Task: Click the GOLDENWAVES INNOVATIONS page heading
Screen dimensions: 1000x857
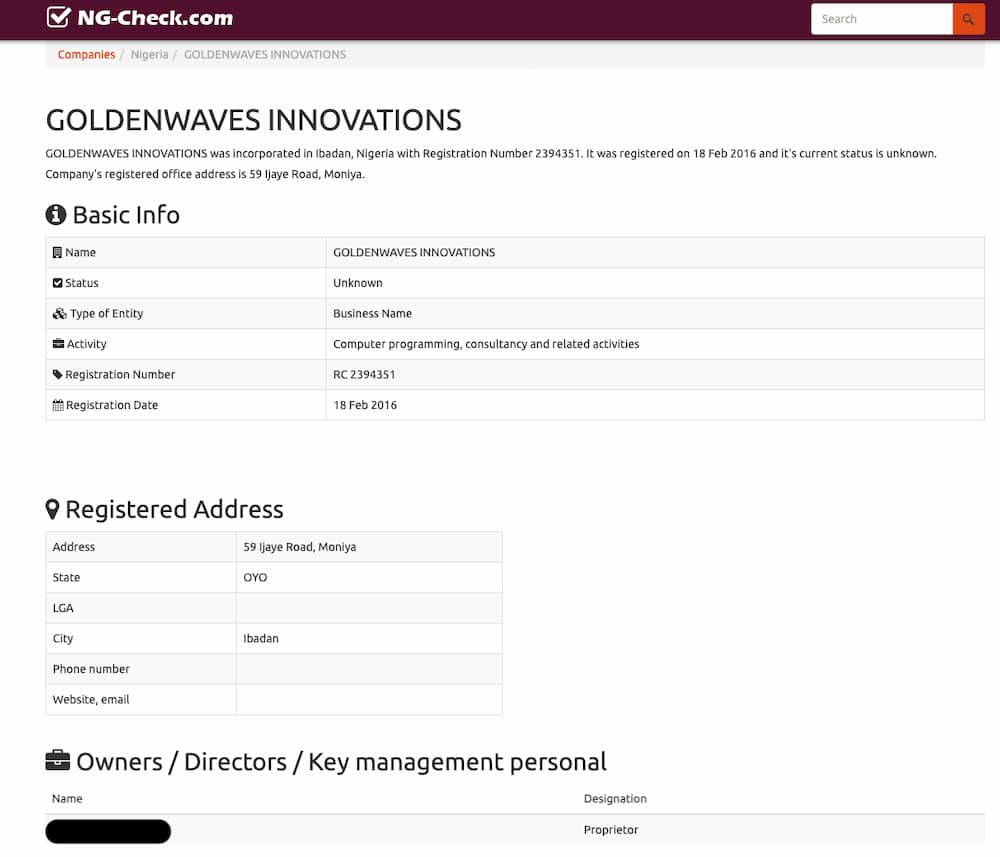Action: [x=253, y=119]
